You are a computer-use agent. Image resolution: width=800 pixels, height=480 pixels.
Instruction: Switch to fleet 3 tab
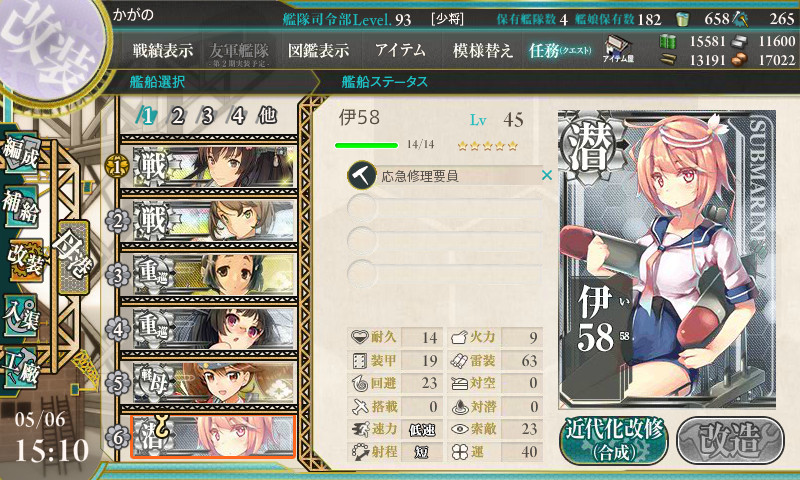click(x=206, y=116)
